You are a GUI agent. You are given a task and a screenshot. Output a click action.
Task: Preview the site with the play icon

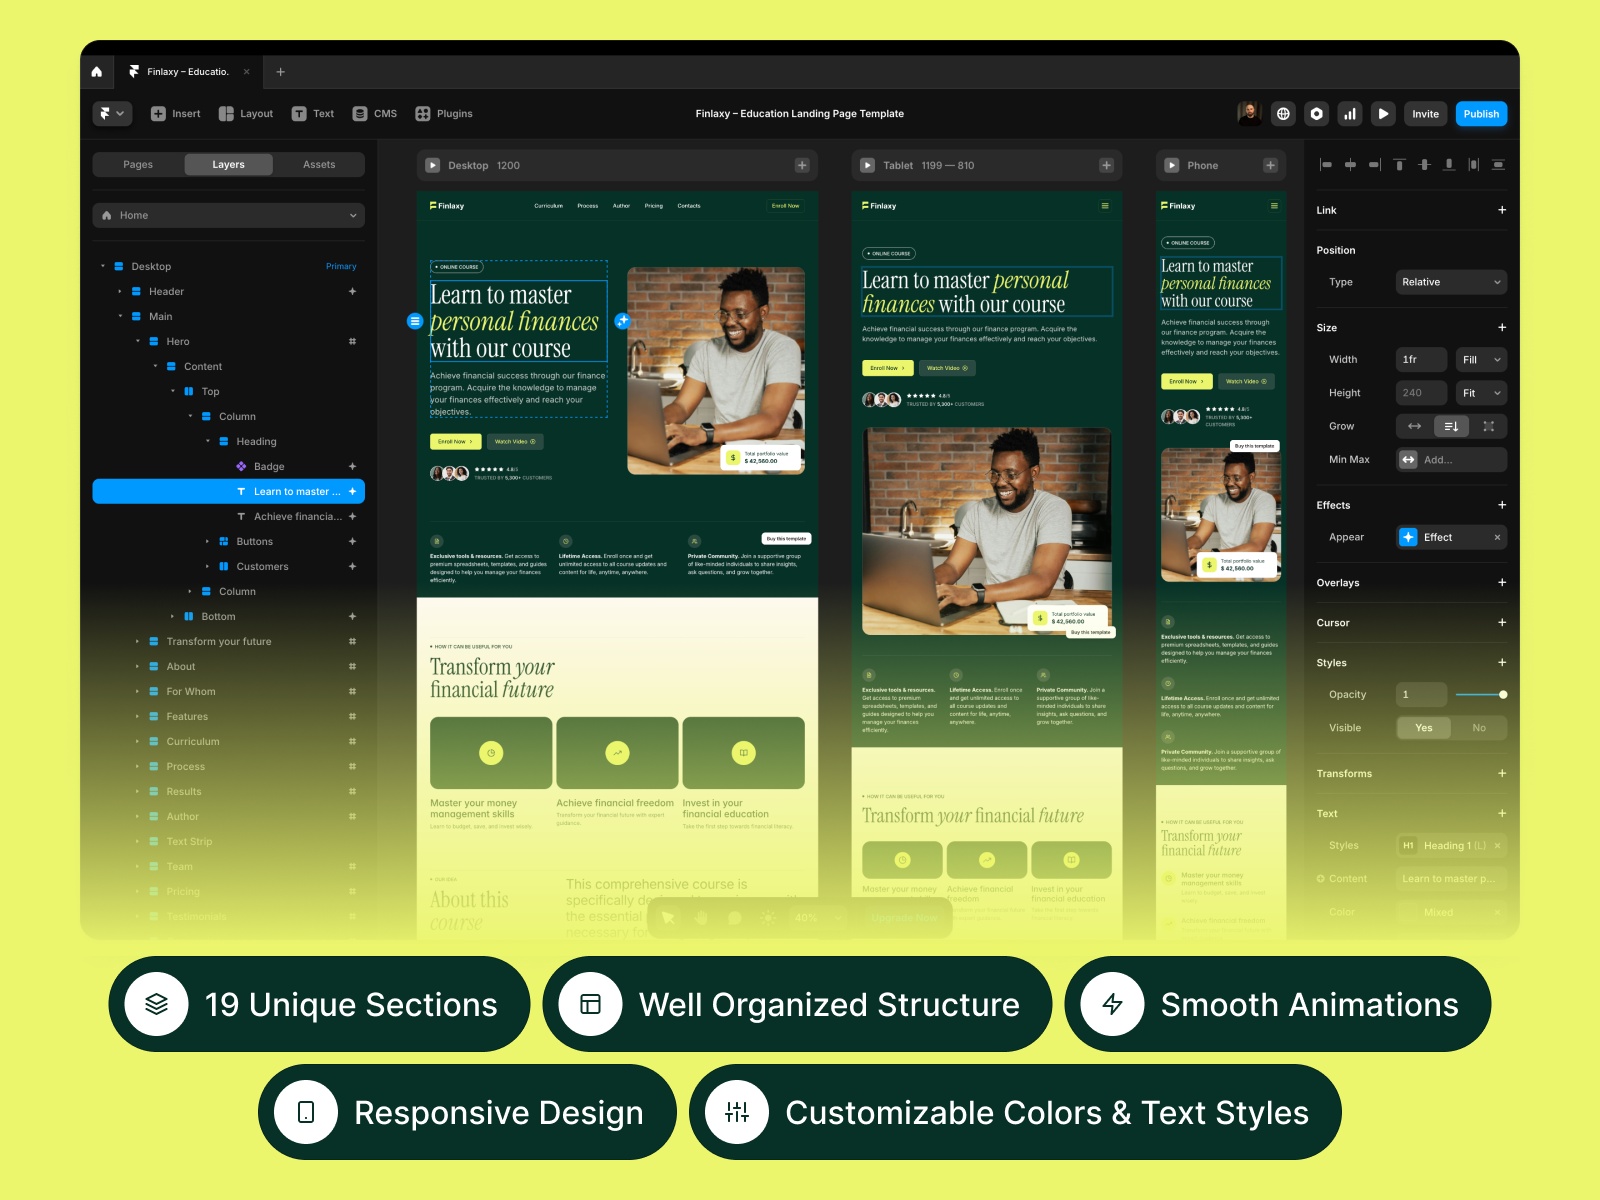(x=1383, y=113)
